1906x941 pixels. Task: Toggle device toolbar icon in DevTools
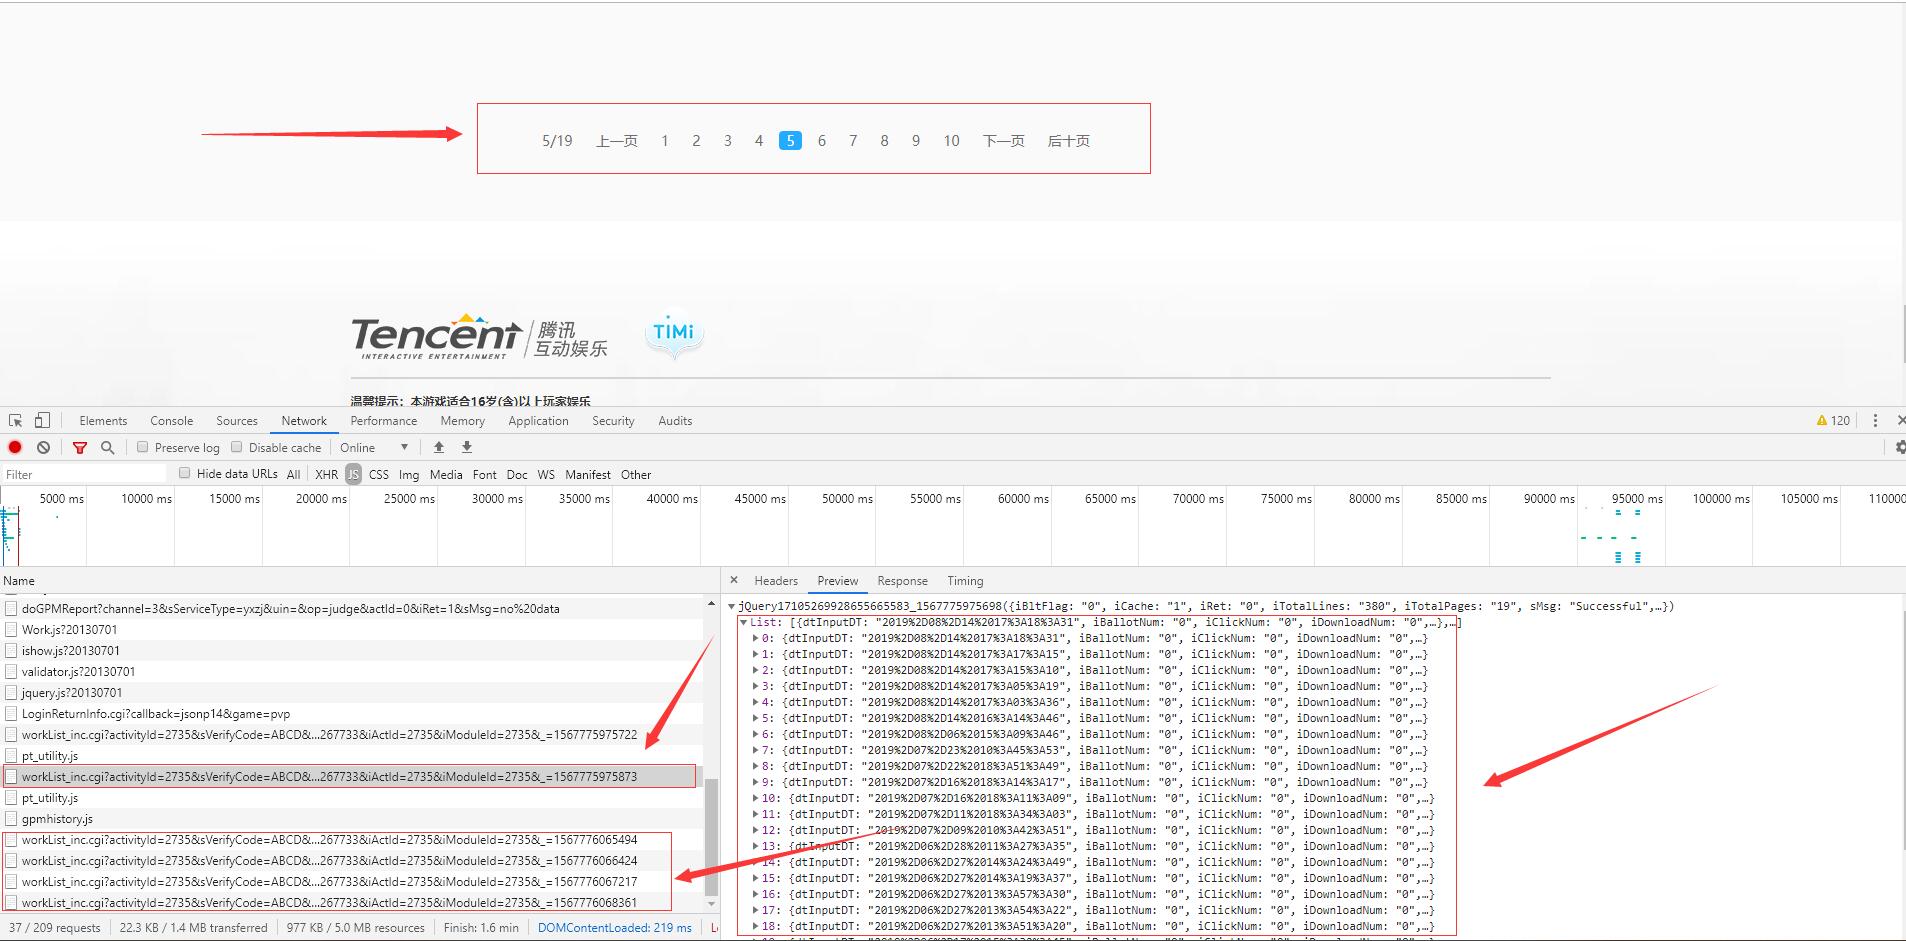(42, 421)
